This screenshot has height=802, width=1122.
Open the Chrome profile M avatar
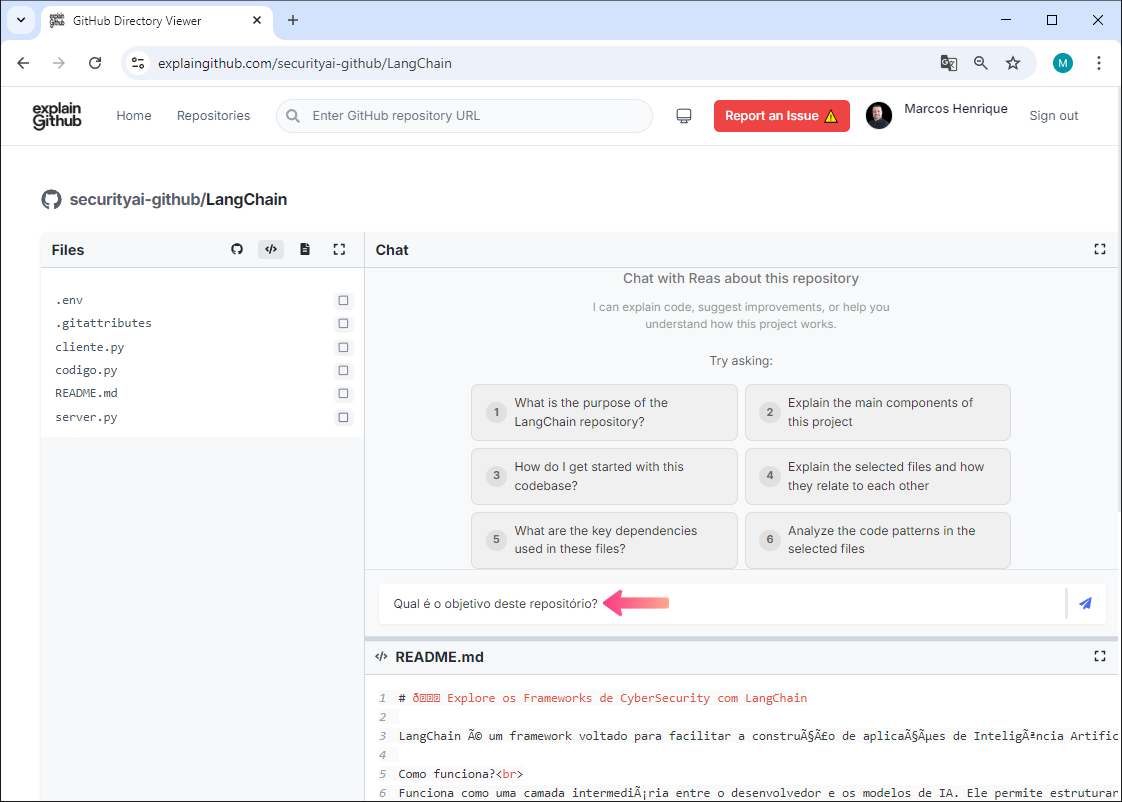click(x=1063, y=63)
